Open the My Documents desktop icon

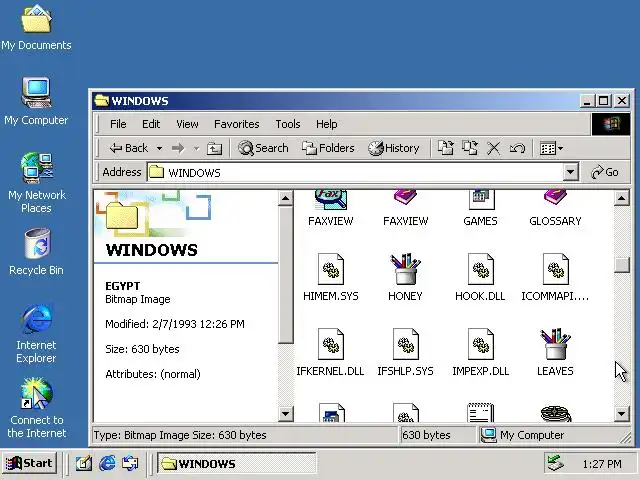tap(36, 27)
